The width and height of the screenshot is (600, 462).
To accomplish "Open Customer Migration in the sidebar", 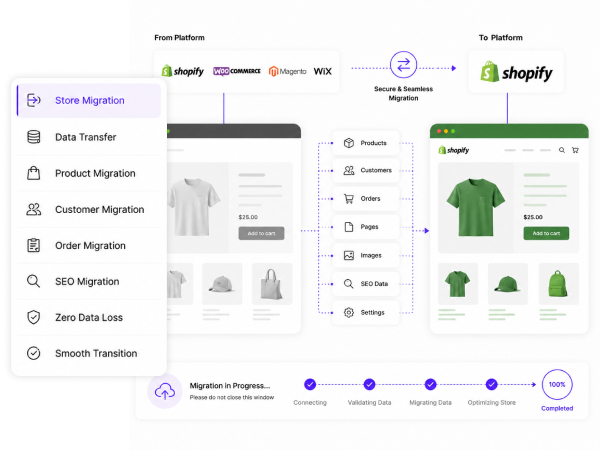I will point(89,209).
